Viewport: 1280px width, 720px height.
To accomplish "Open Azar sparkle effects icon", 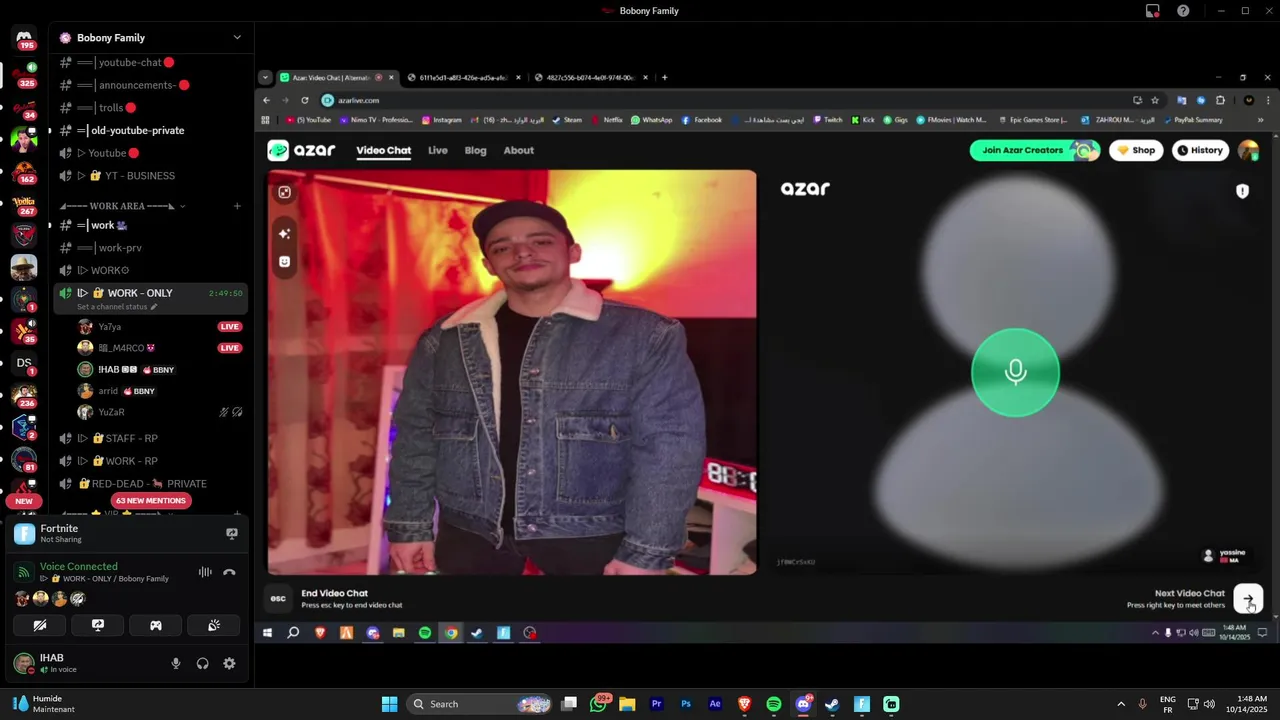I will pos(285,233).
